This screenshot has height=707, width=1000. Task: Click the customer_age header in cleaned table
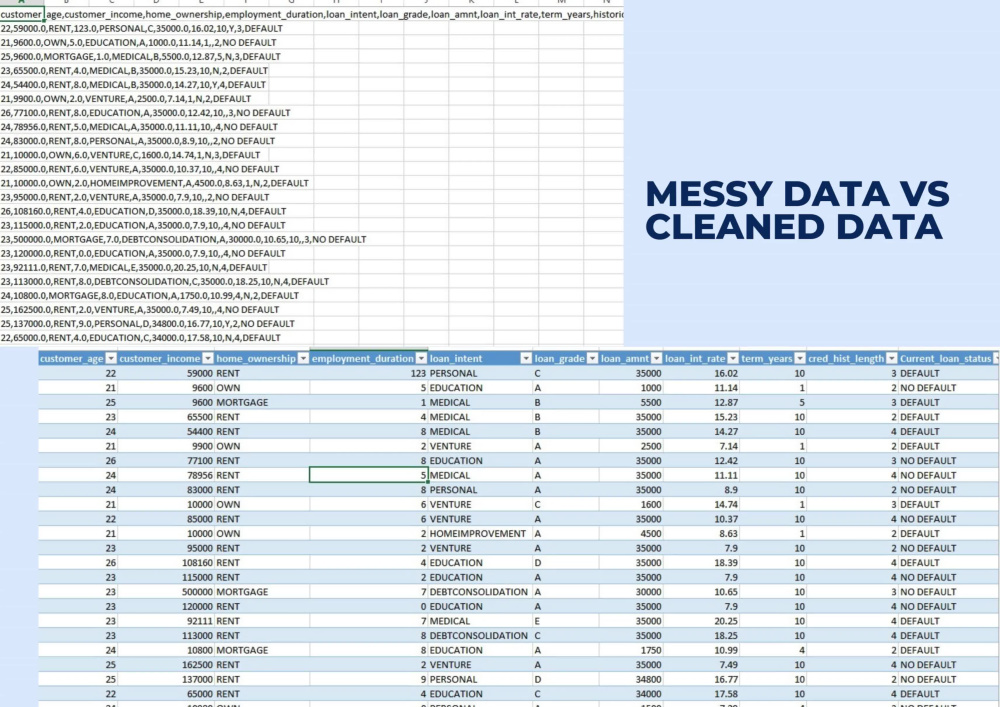pos(71,358)
